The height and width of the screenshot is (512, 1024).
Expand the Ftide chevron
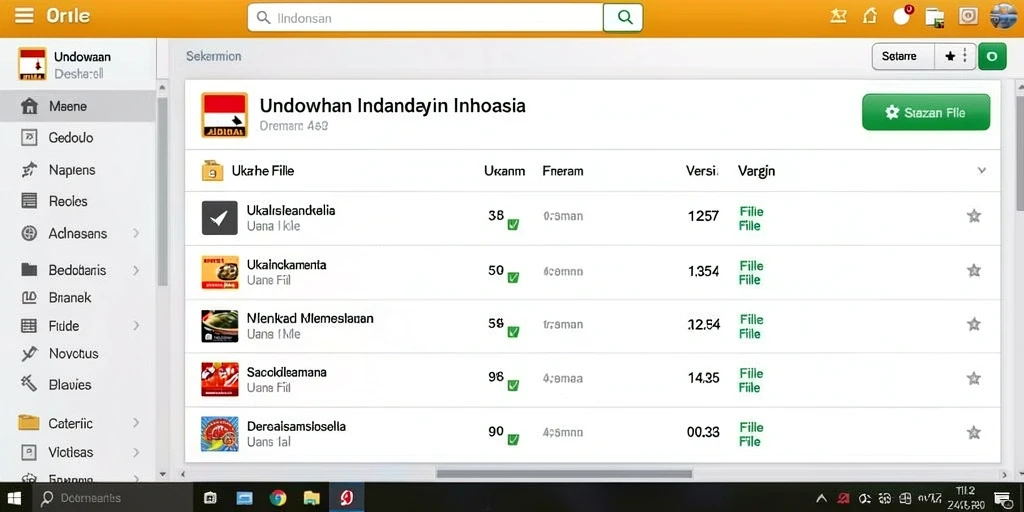coord(136,325)
